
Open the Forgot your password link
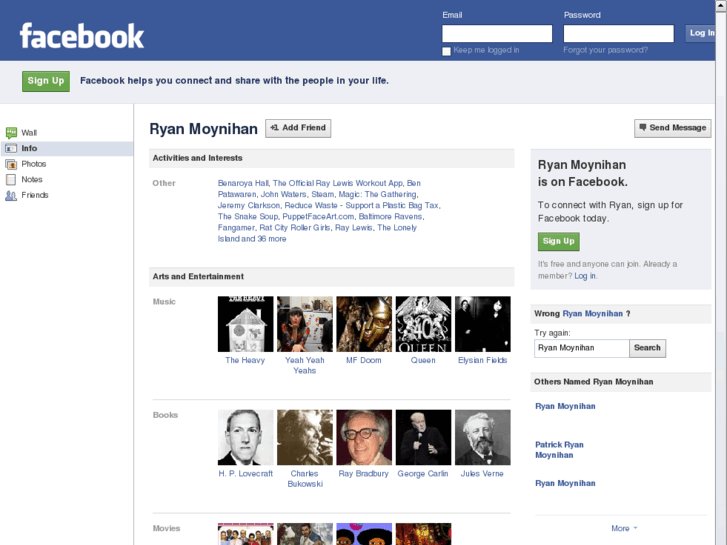coord(605,50)
